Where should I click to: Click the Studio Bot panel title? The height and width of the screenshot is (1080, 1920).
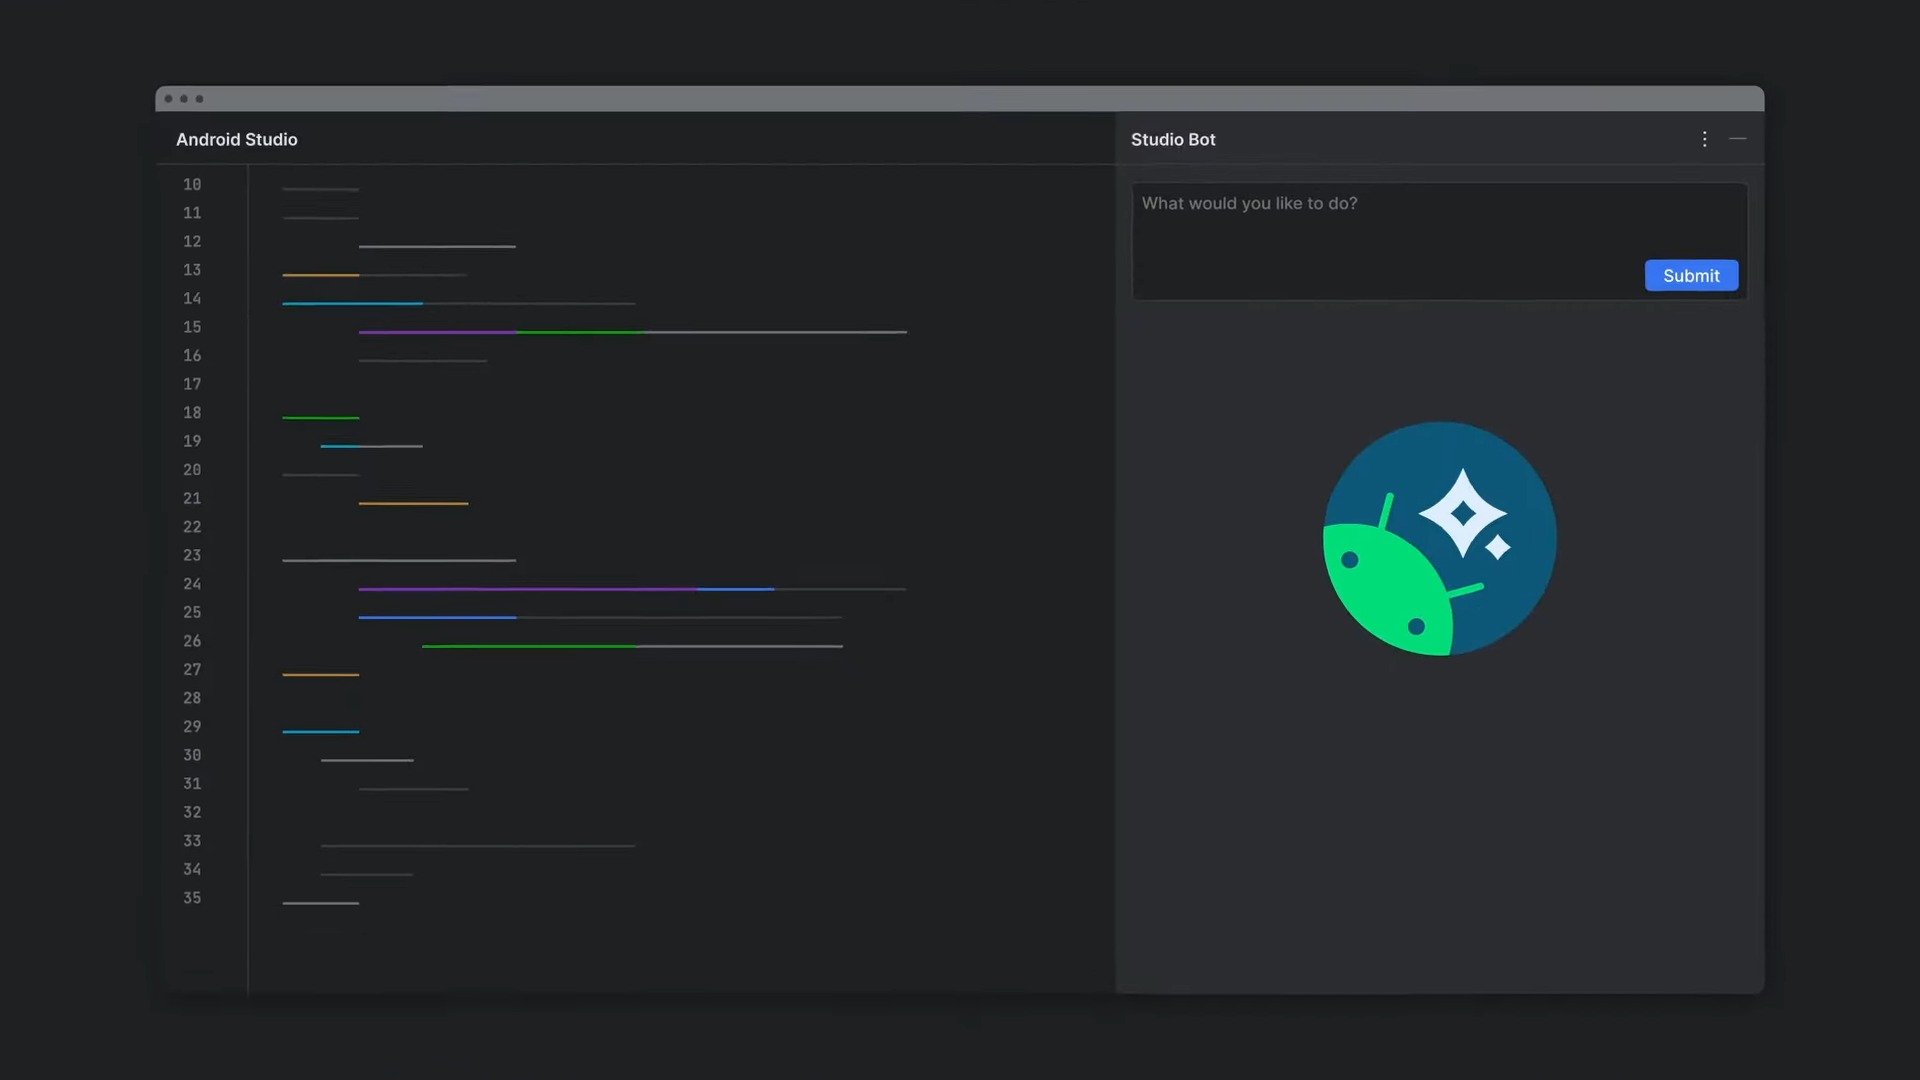point(1172,139)
